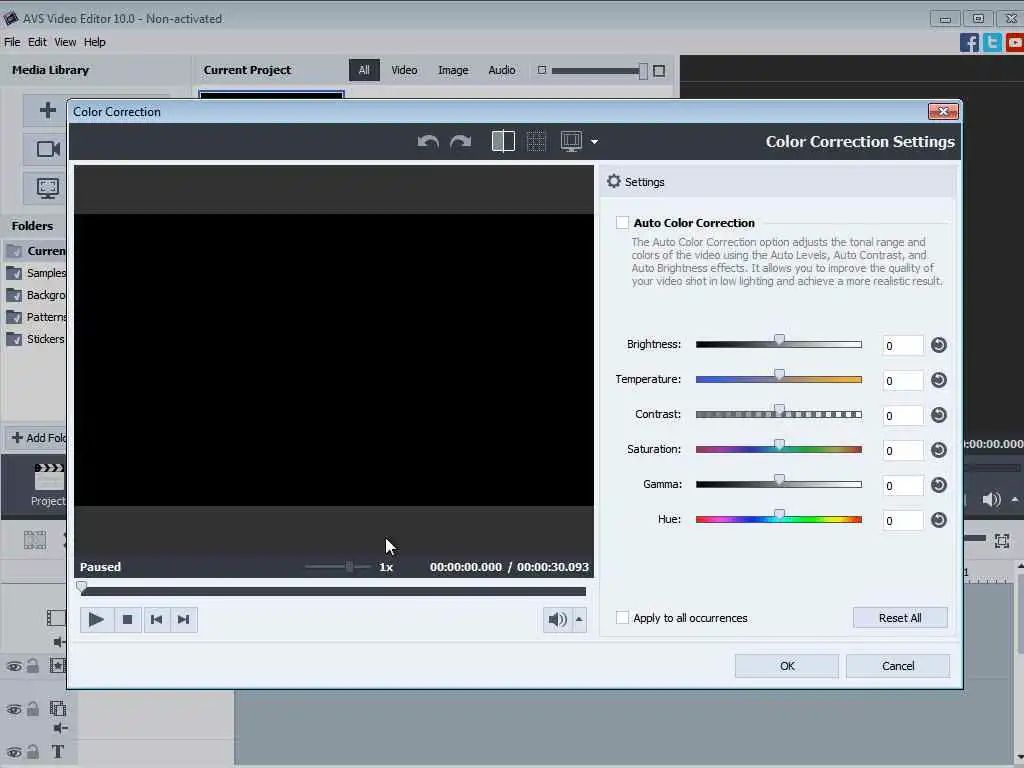The height and width of the screenshot is (768, 1024).
Task: Open the File menu
Action: pyautogui.click(x=12, y=42)
